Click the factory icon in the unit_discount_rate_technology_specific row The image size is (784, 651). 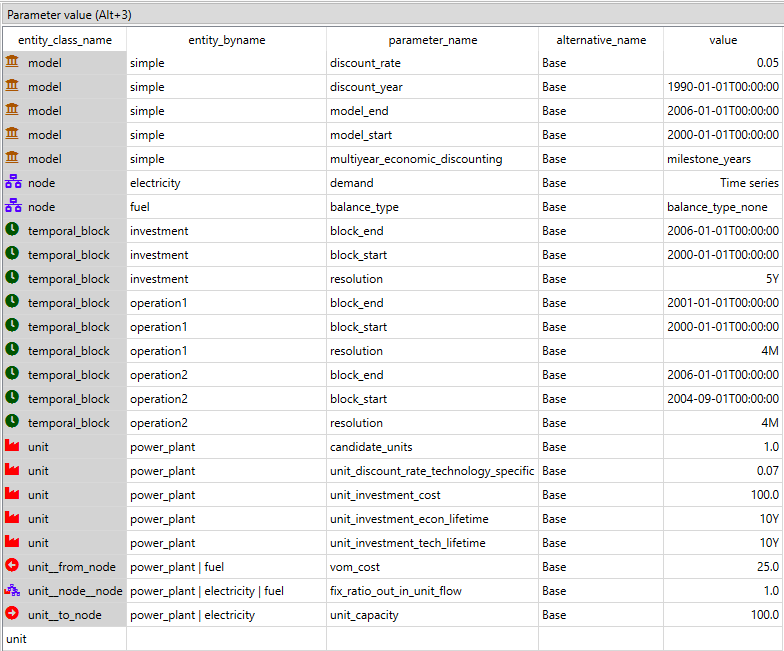point(12,470)
